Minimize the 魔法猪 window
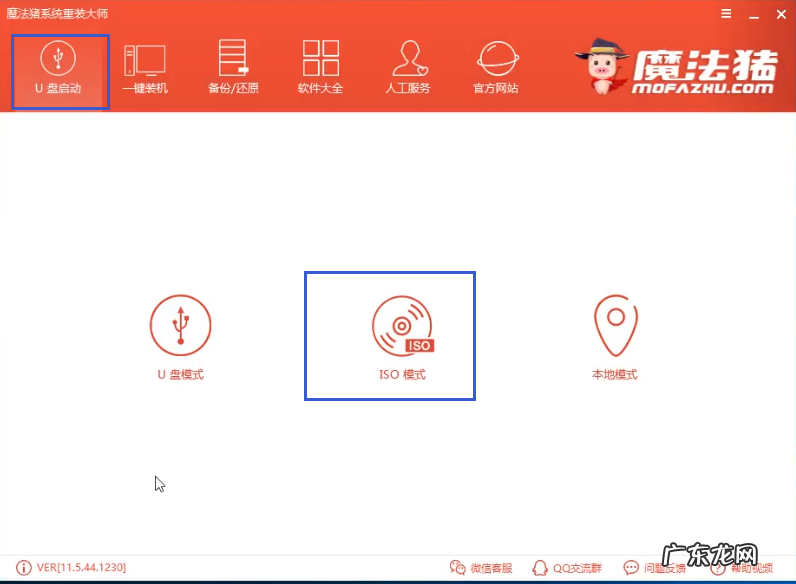Viewport: 796px width, 584px height. 751,14
